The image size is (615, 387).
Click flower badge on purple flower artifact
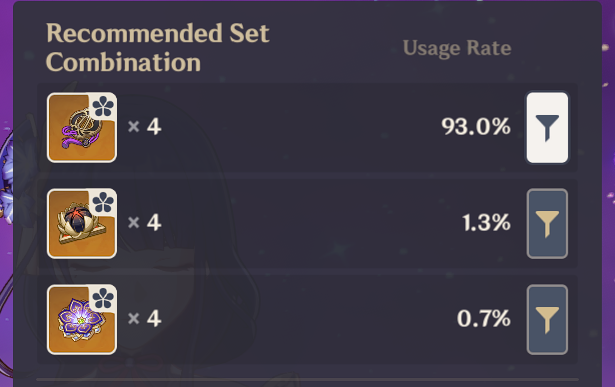[103, 298]
